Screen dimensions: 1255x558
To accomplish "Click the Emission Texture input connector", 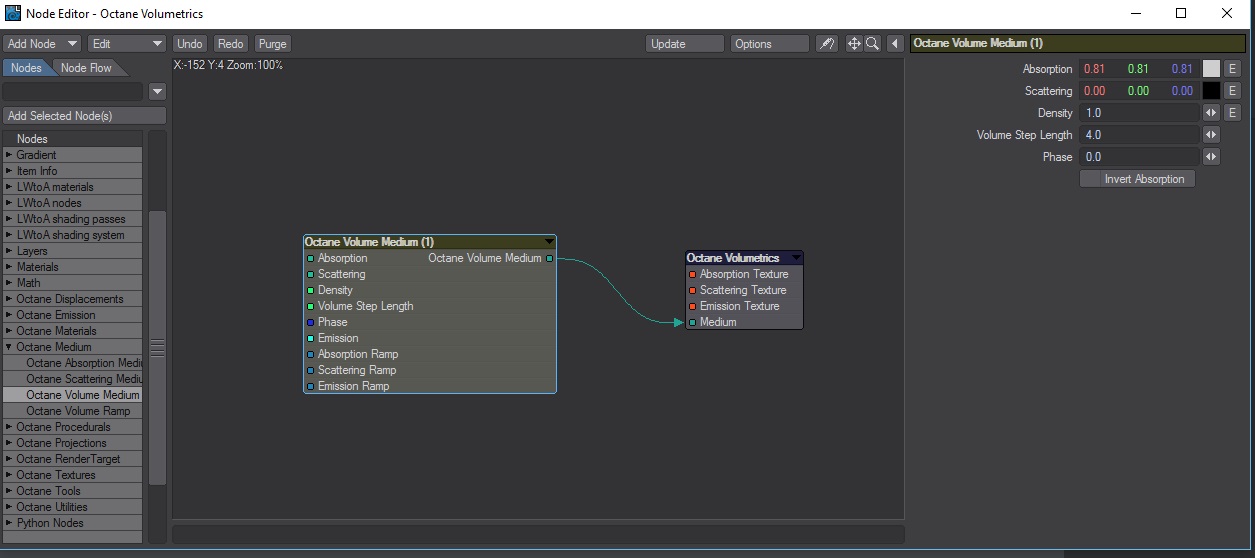I will (692, 306).
